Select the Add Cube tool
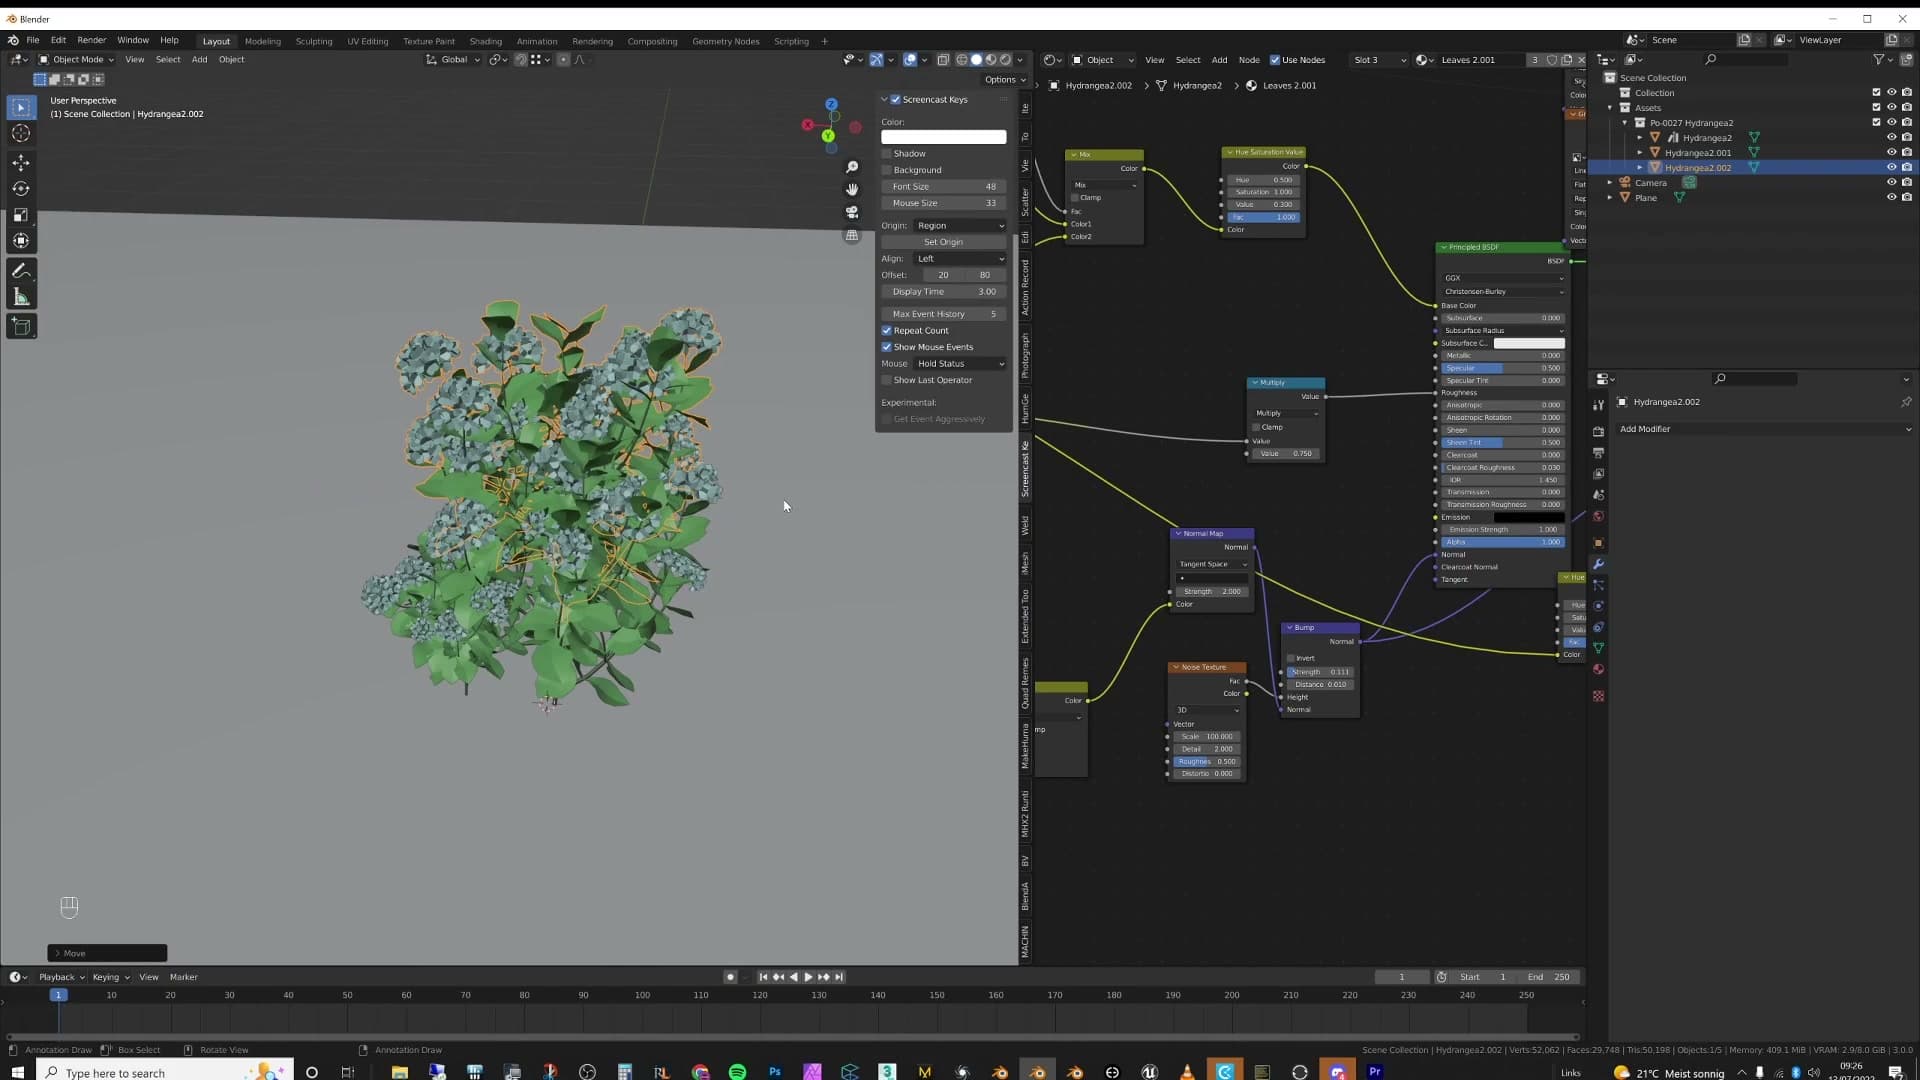The width and height of the screenshot is (1920, 1080). coord(21,326)
